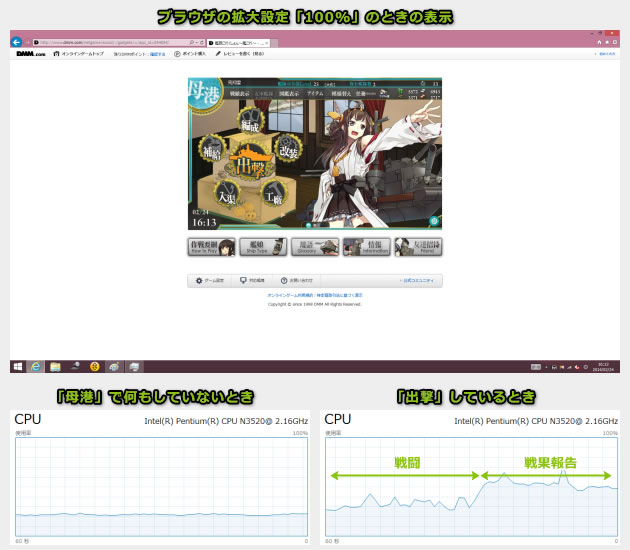The image size is (630, 550).
Task: Click the 確認する points link
Action: tap(158, 54)
